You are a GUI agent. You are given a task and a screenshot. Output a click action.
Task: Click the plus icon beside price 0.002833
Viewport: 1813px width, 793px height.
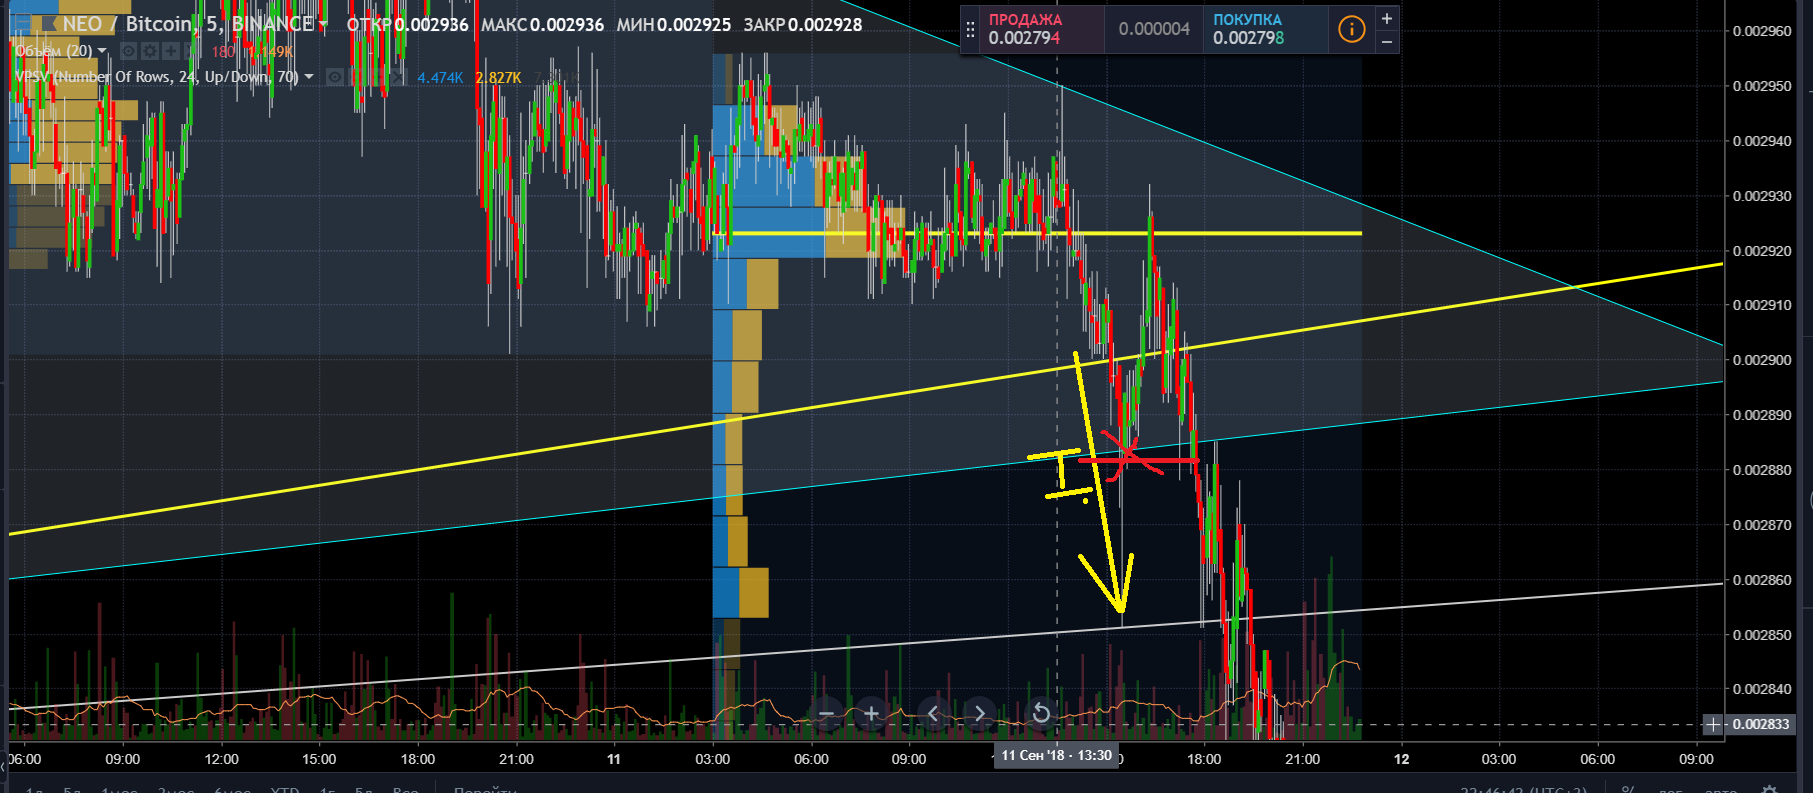(1713, 724)
